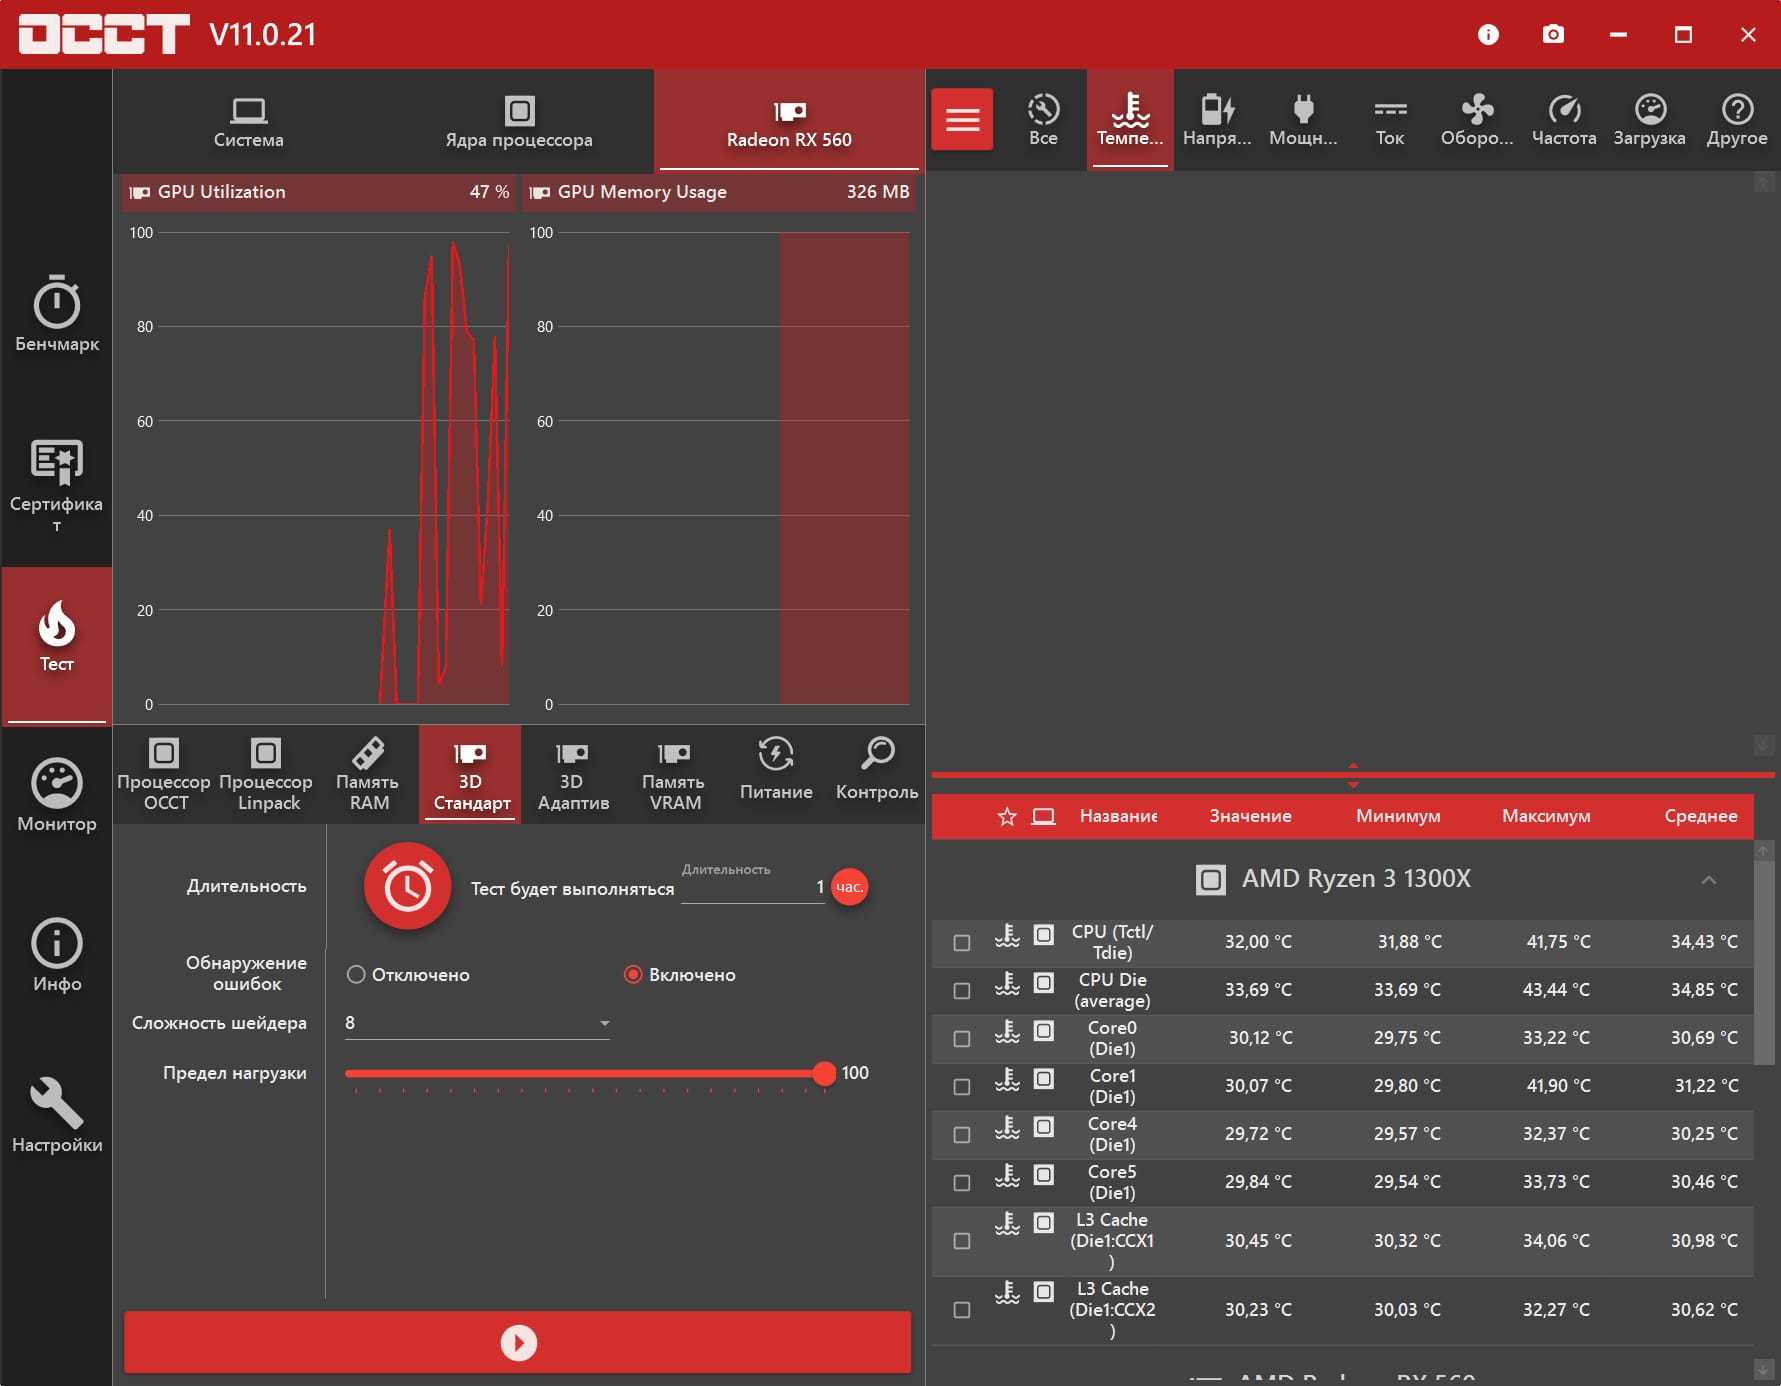Image resolution: width=1781 pixels, height=1386 pixels.
Task: Click the favorites star column header
Action: click(1007, 816)
